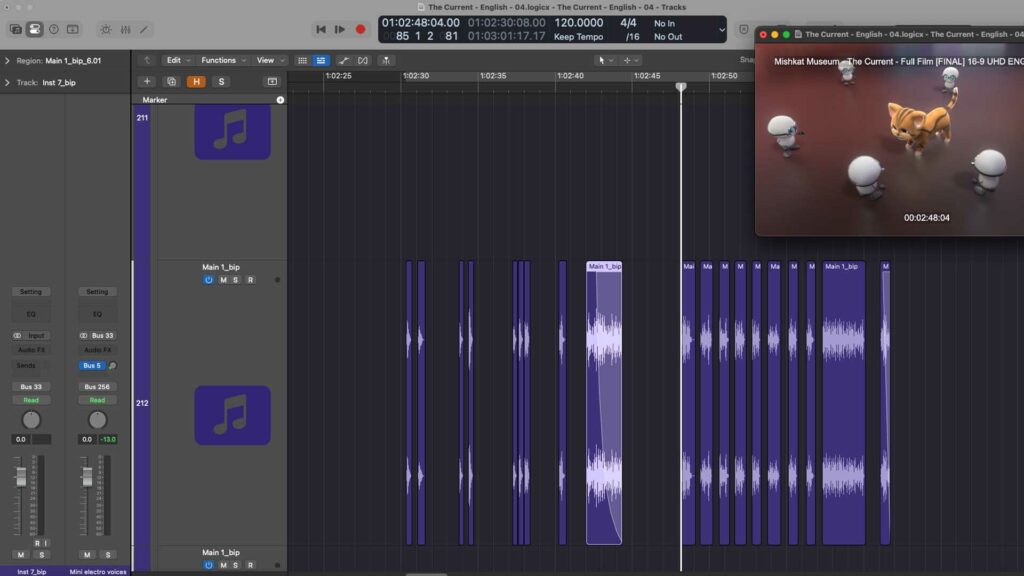The image size is (1024, 576).
Task: Open the View dropdown menu
Action: [270, 60]
